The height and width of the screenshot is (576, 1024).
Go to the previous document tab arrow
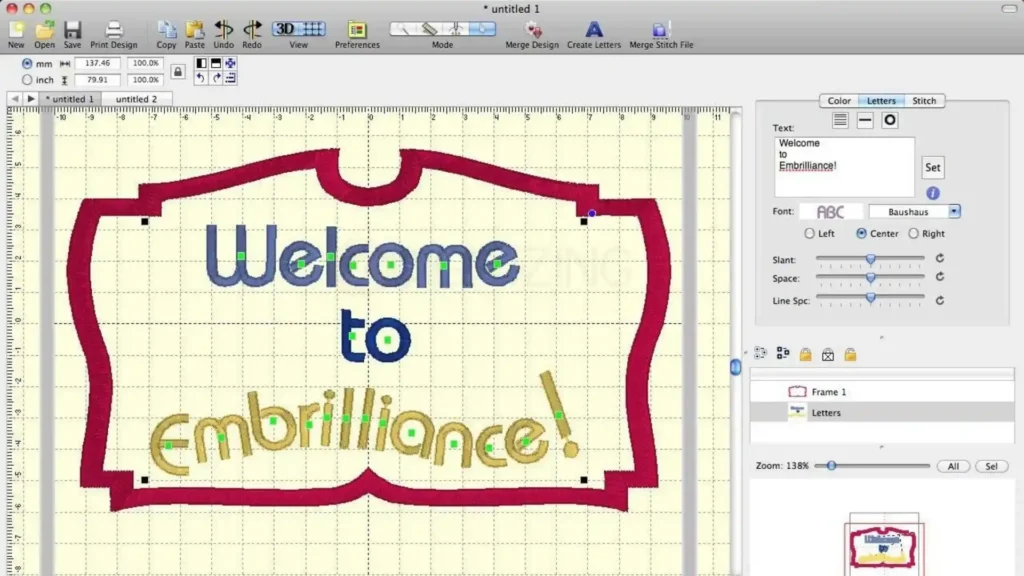coord(15,99)
